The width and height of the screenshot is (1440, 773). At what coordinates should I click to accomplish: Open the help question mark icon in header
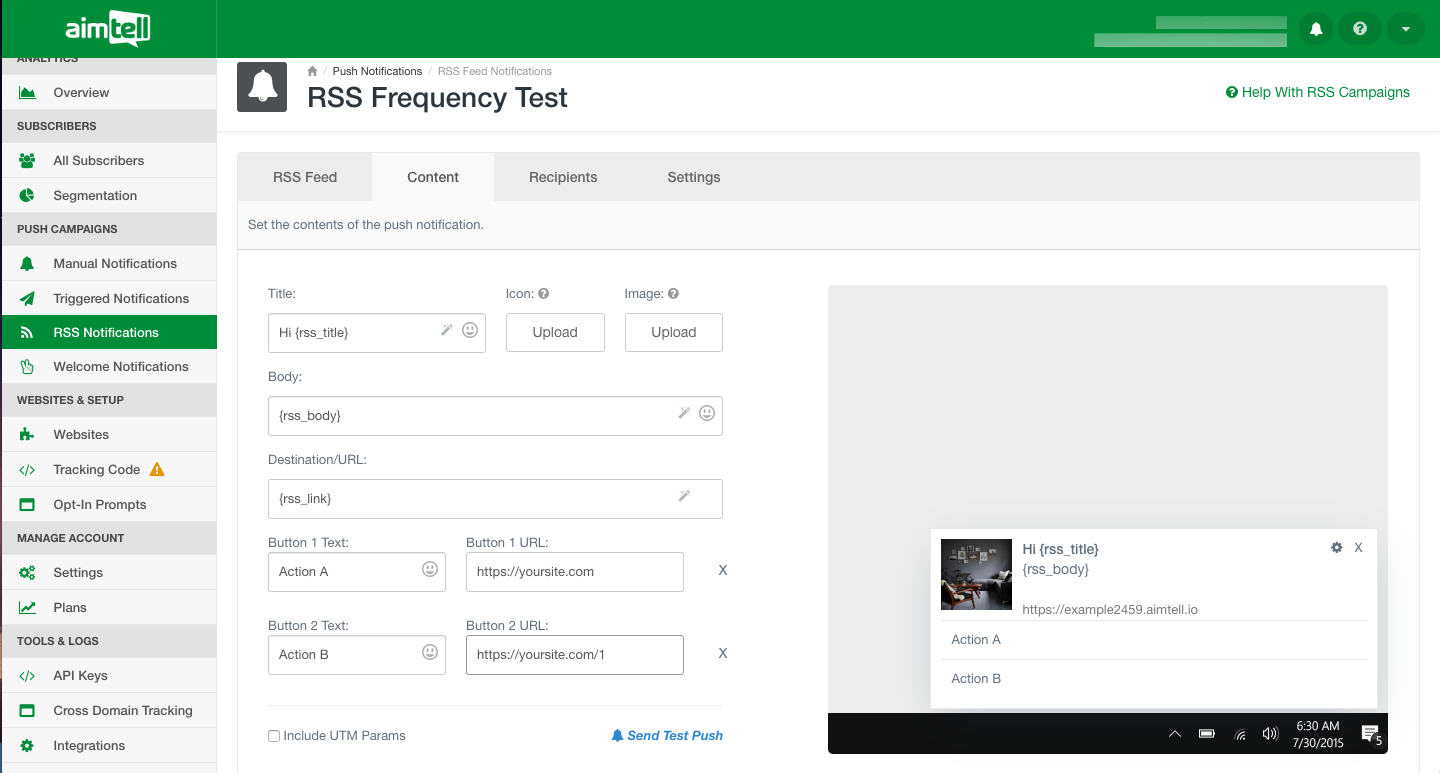click(1360, 29)
